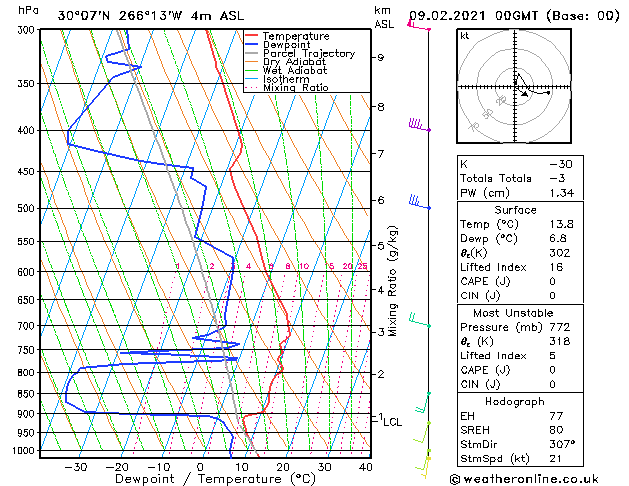Click the green wind barb at 700 hPa
This screenshot has height=486, width=629.
(x=420, y=320)
